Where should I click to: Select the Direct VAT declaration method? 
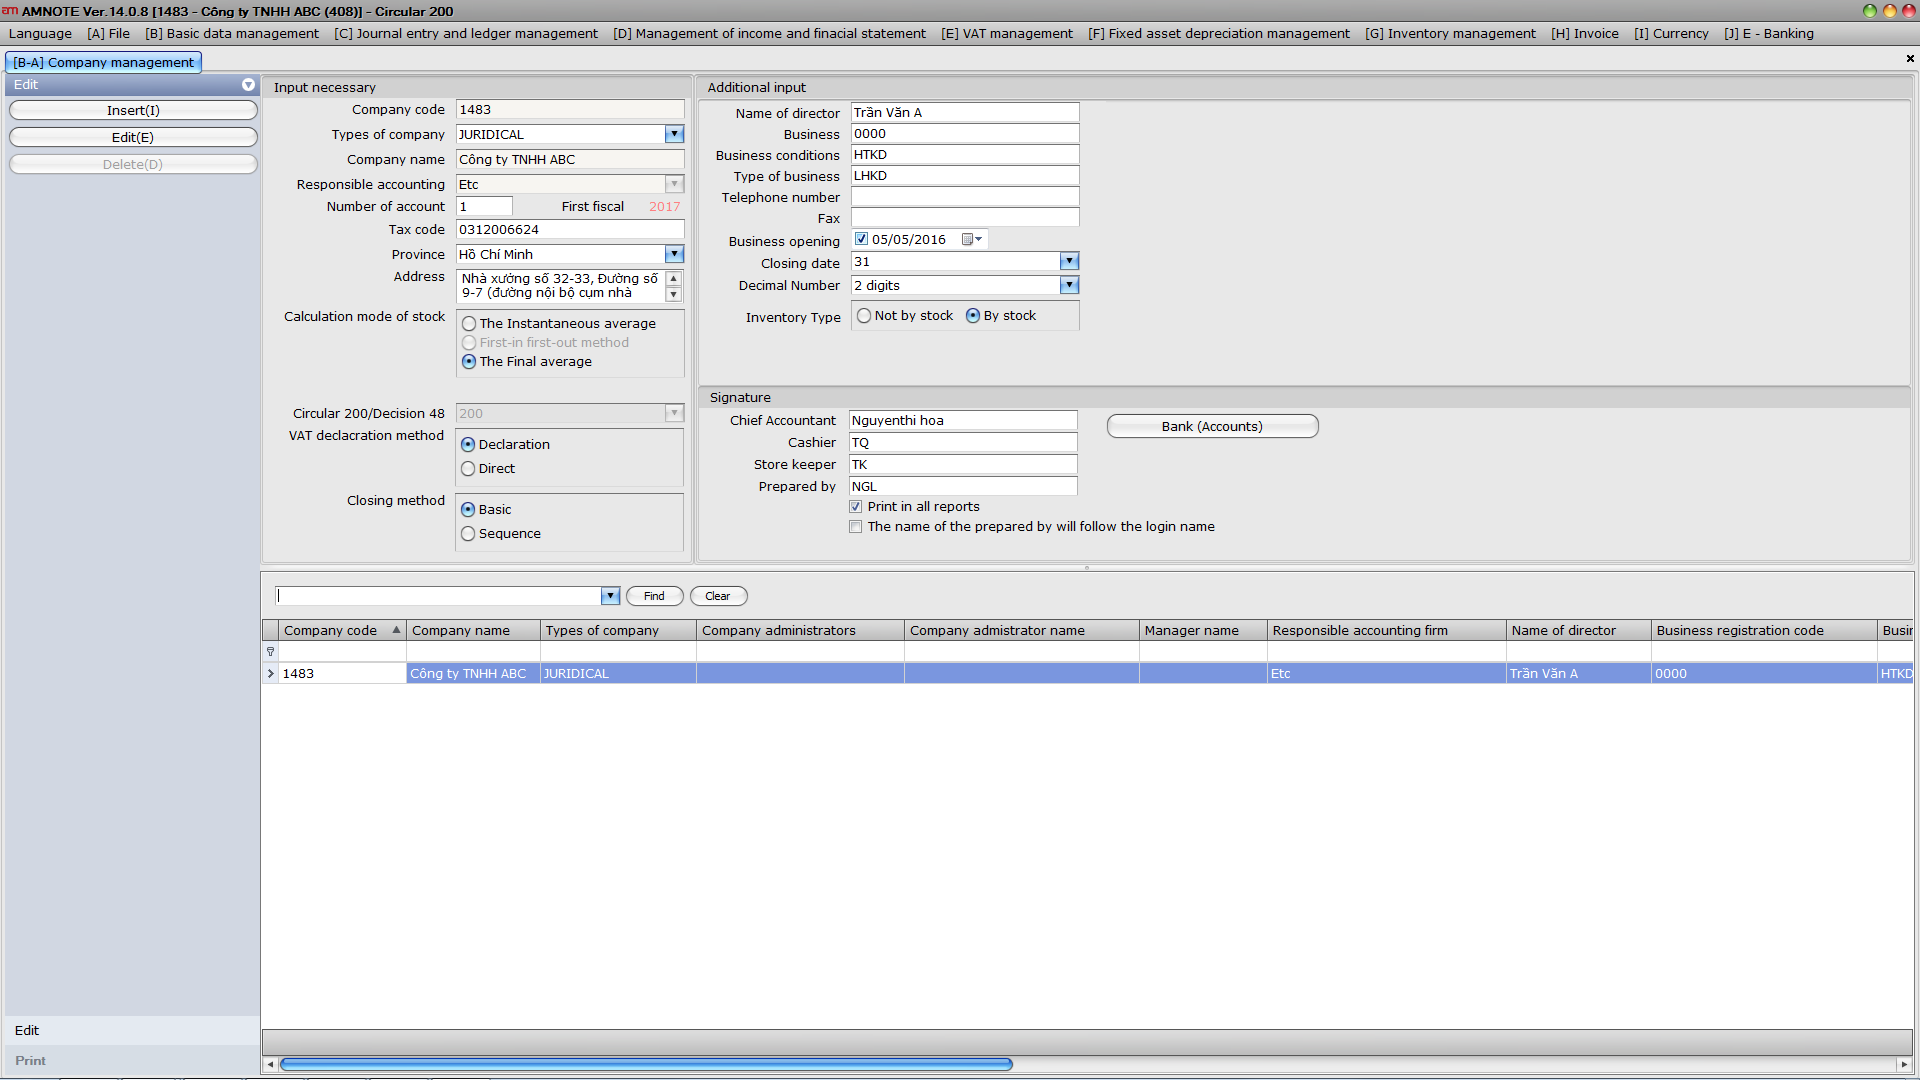(x=468, y=469)
